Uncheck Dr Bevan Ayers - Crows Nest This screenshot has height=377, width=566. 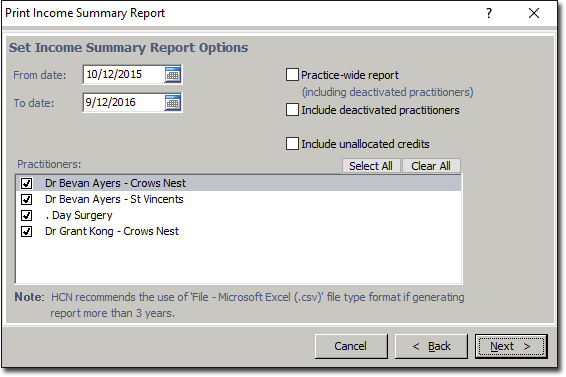point(26,183)
